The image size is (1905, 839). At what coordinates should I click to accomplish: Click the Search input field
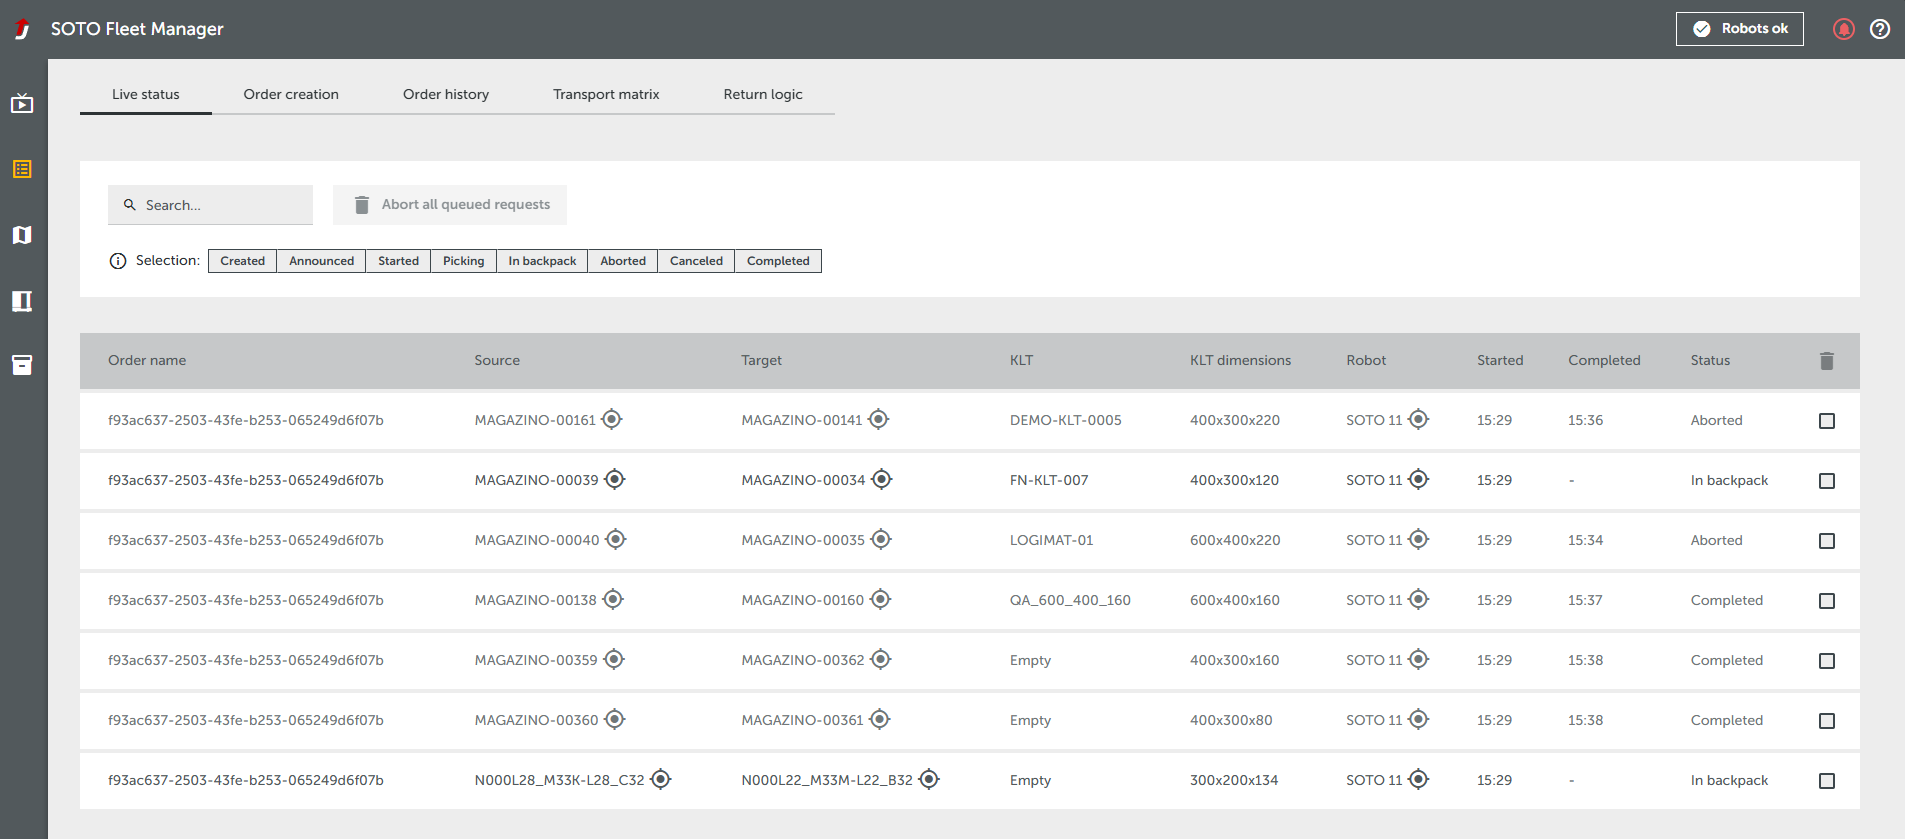click(x=210, y=205)
